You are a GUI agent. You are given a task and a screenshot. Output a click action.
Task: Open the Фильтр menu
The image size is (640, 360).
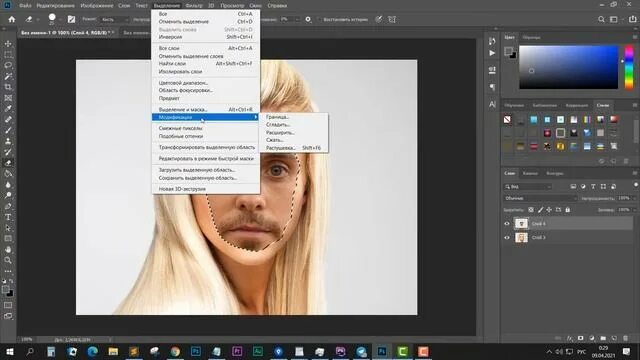[194, 6]
